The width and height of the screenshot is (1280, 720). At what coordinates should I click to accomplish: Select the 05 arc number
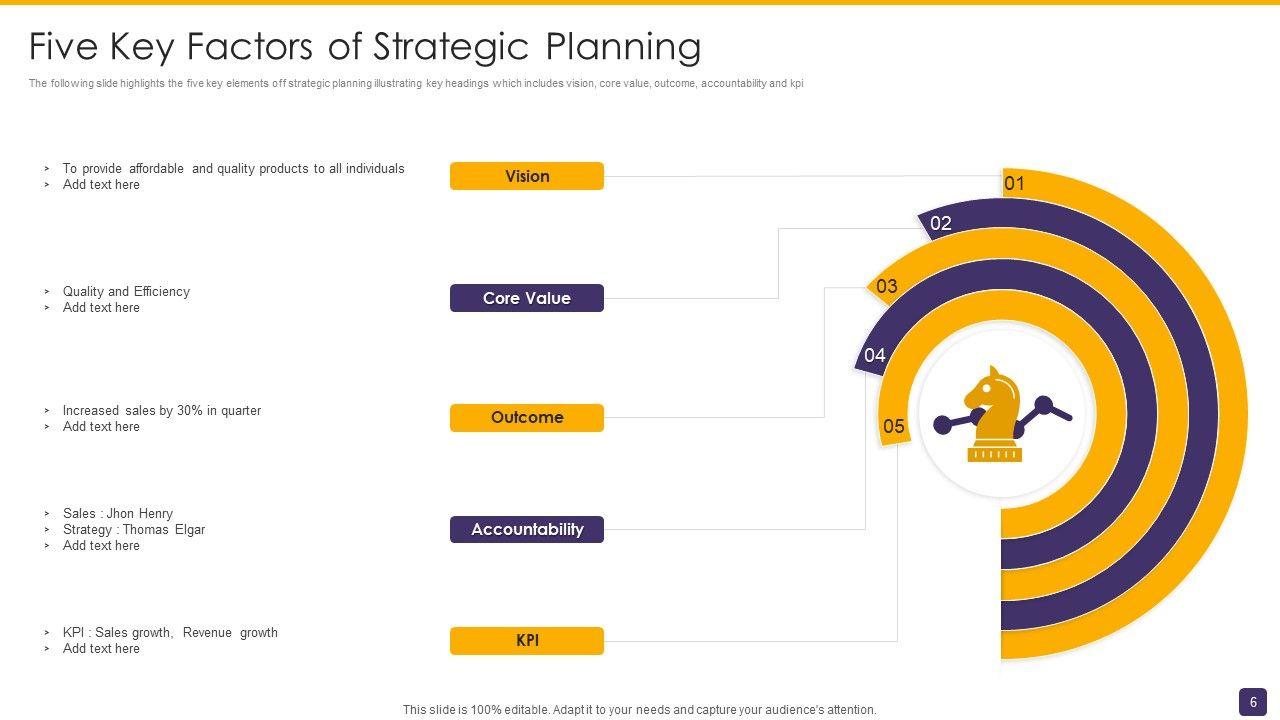point(894,427)
